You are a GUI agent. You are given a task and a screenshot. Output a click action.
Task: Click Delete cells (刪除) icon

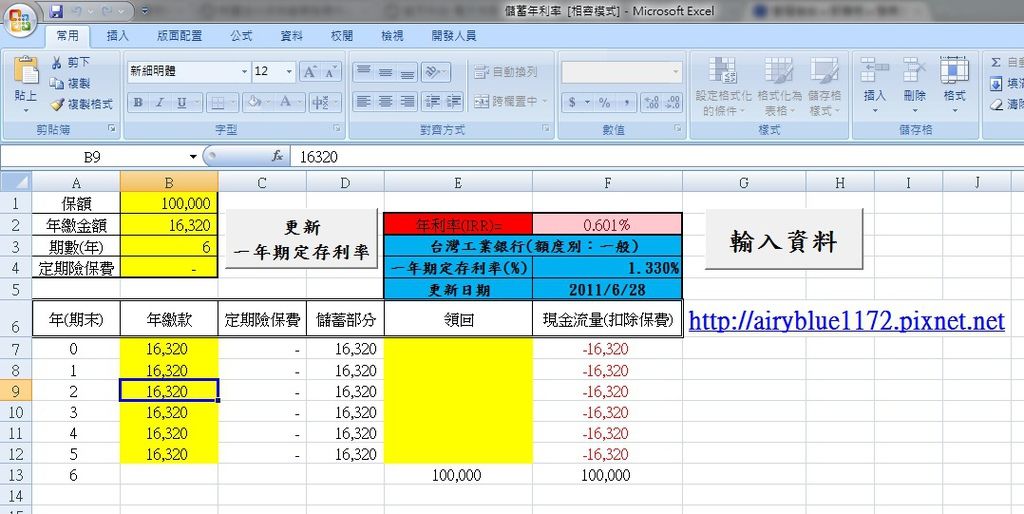[915, 69]
